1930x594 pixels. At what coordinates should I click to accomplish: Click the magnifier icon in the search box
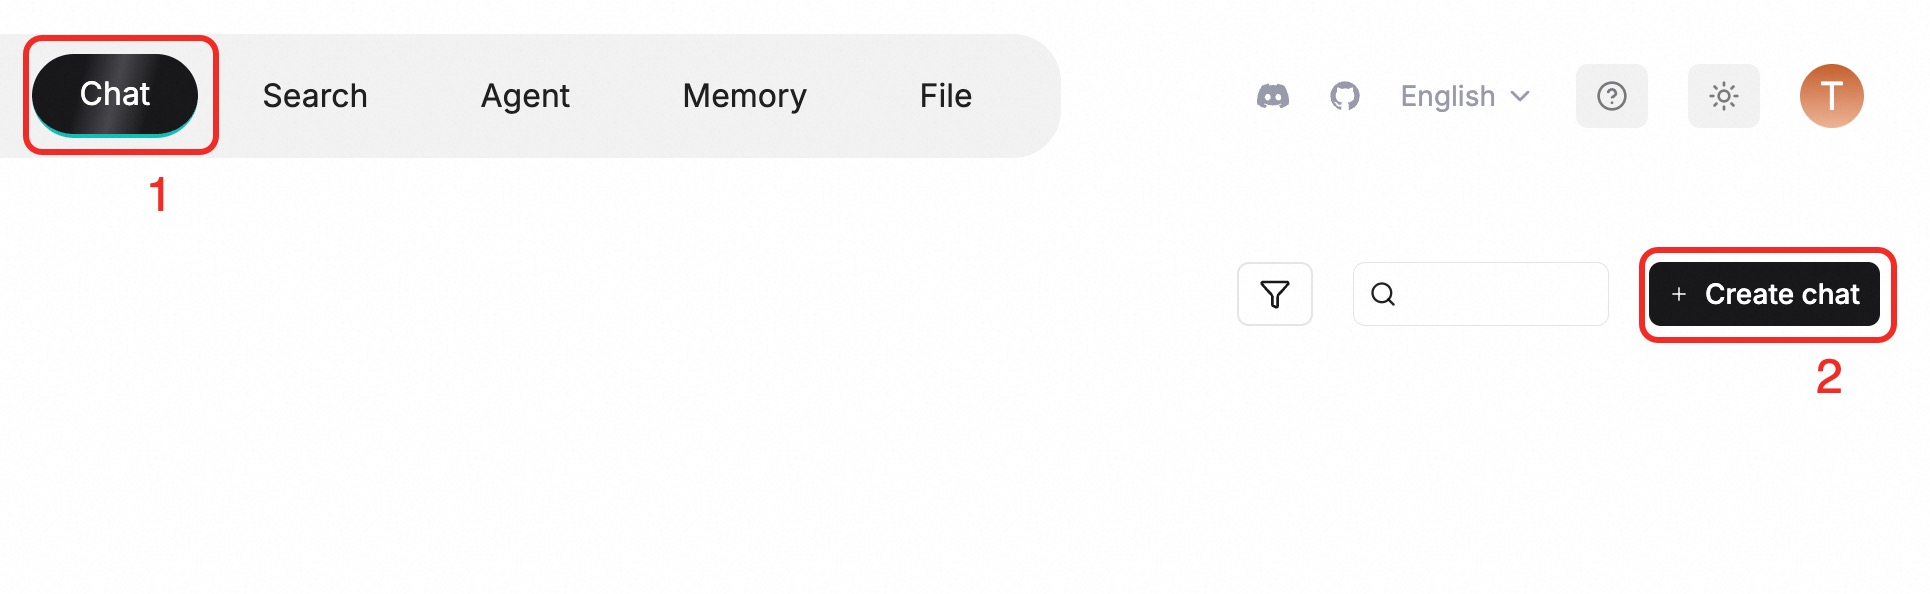pyautogui.click(x=1383, y=294)
